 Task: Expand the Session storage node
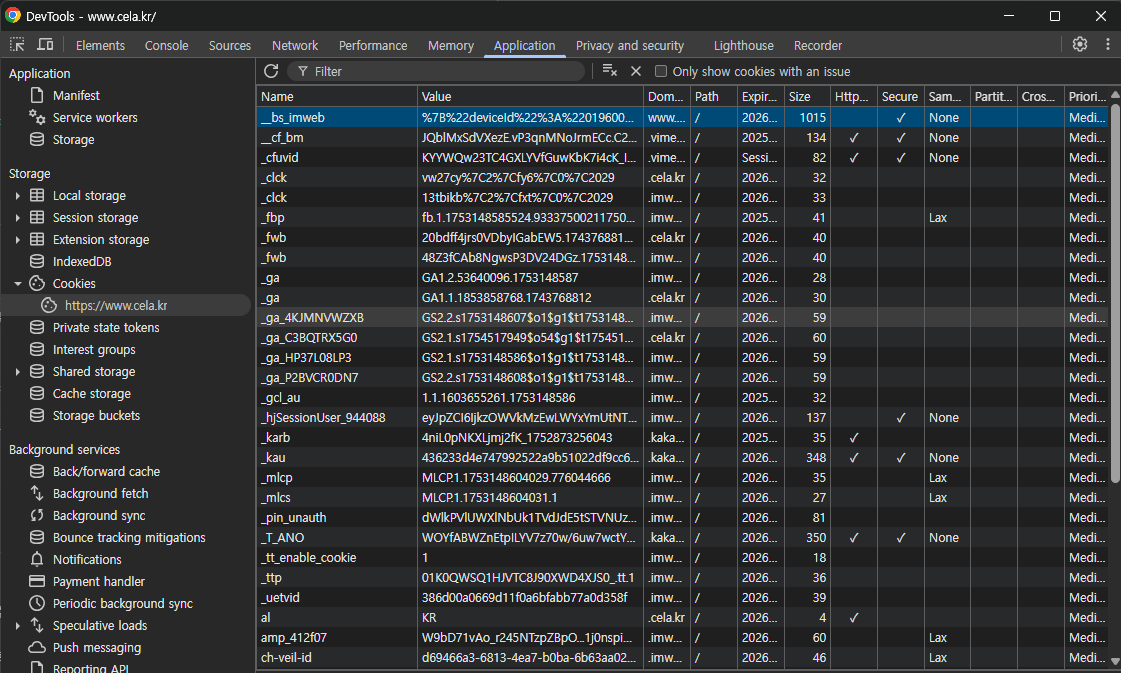point(17,218)
